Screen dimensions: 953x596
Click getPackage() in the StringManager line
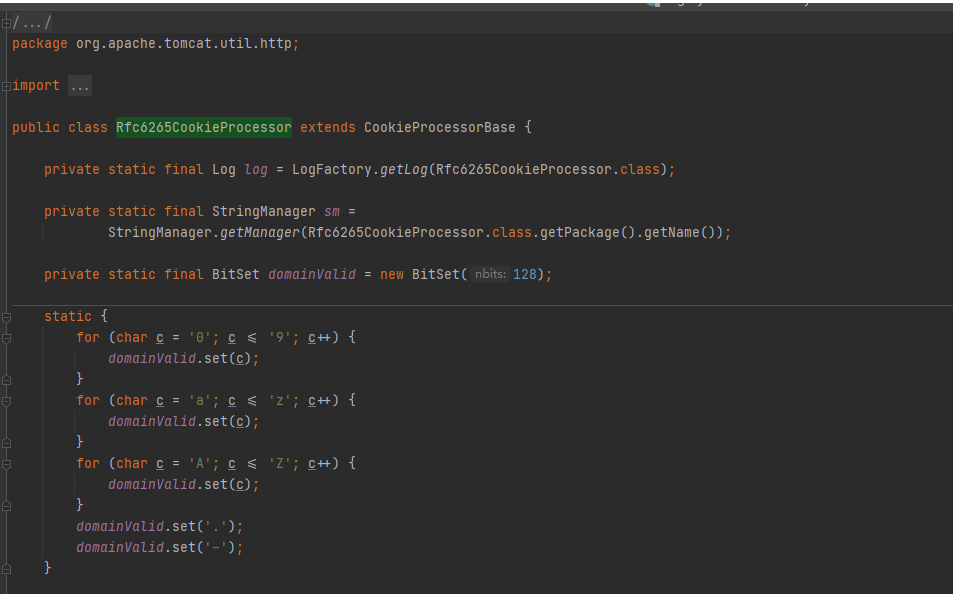pos(588,233)
